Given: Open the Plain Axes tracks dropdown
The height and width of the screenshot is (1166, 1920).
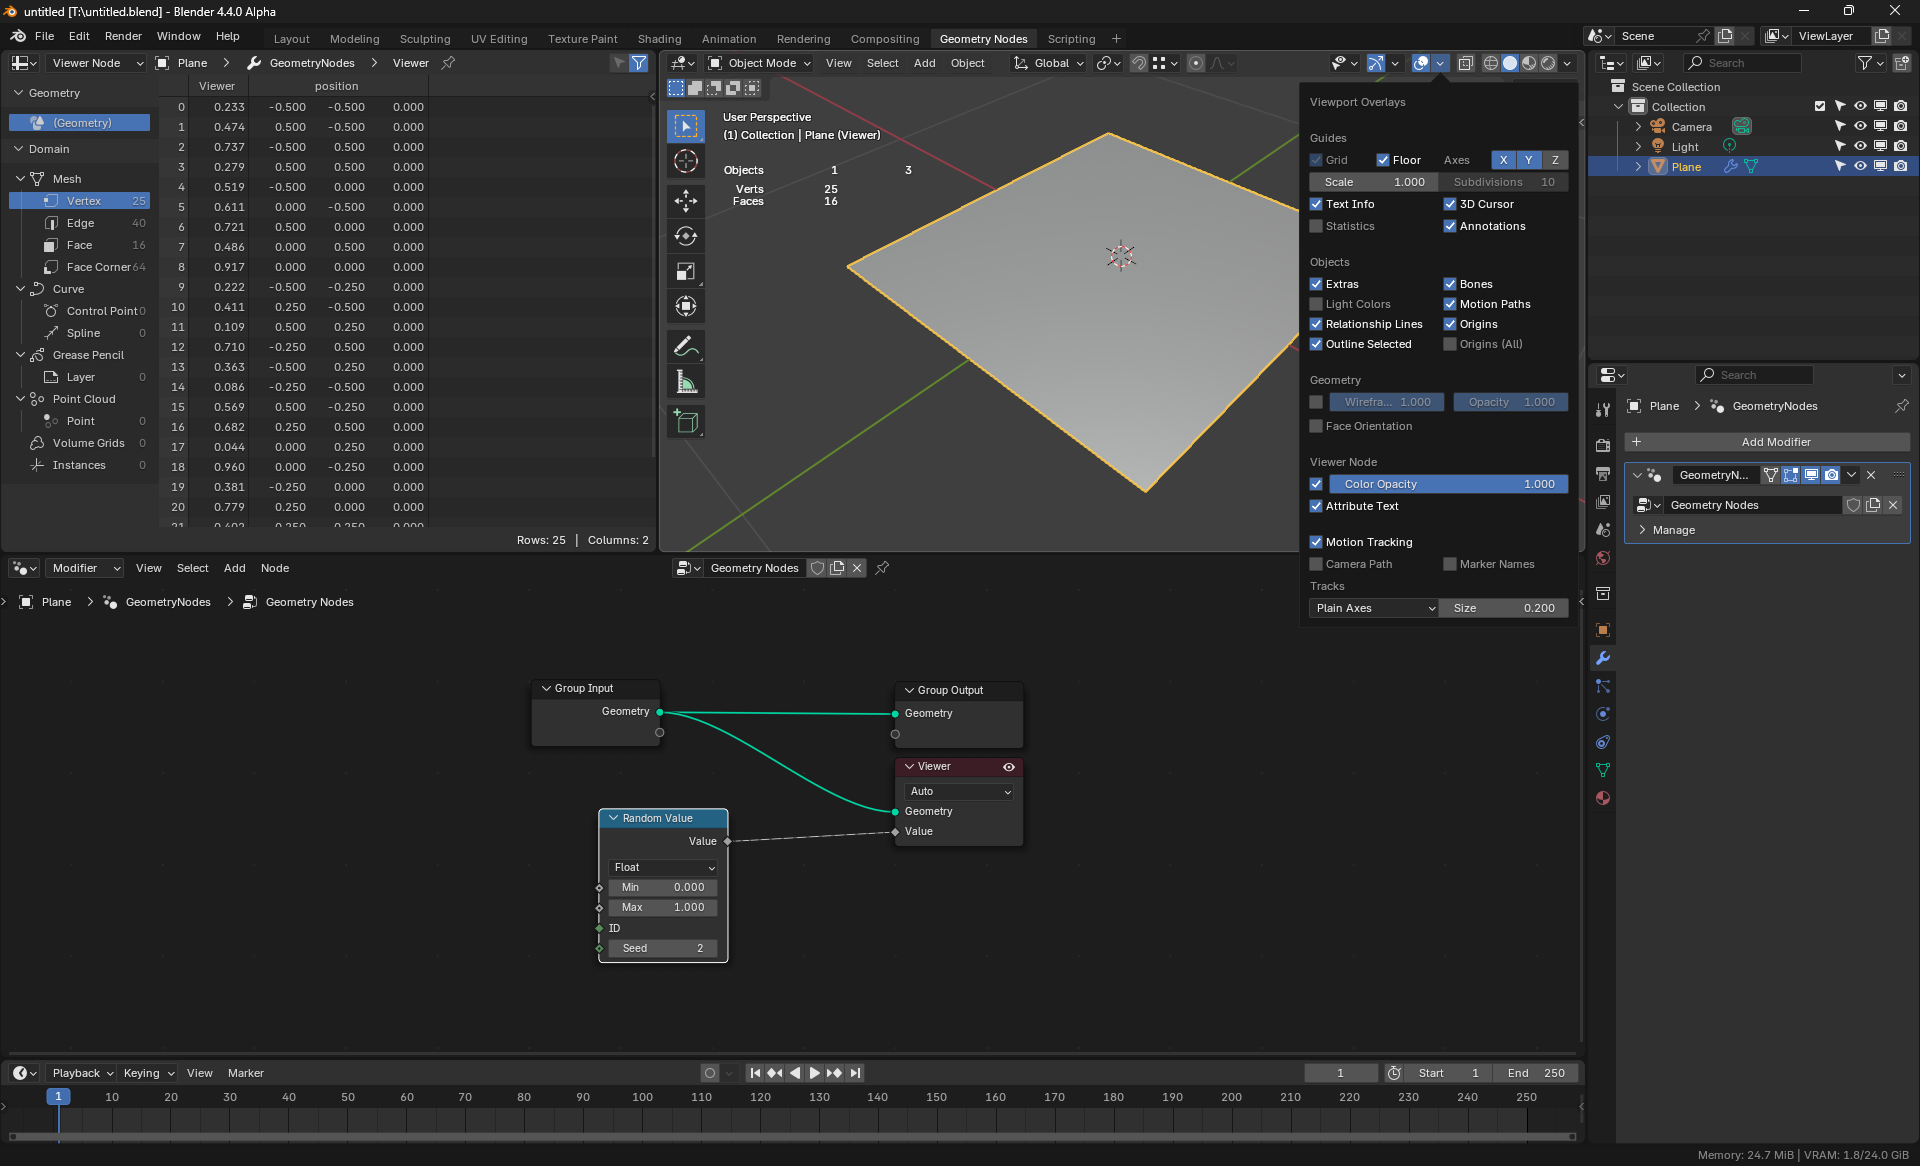Looking at the screenshot, I should click(x=1374, y=608).
